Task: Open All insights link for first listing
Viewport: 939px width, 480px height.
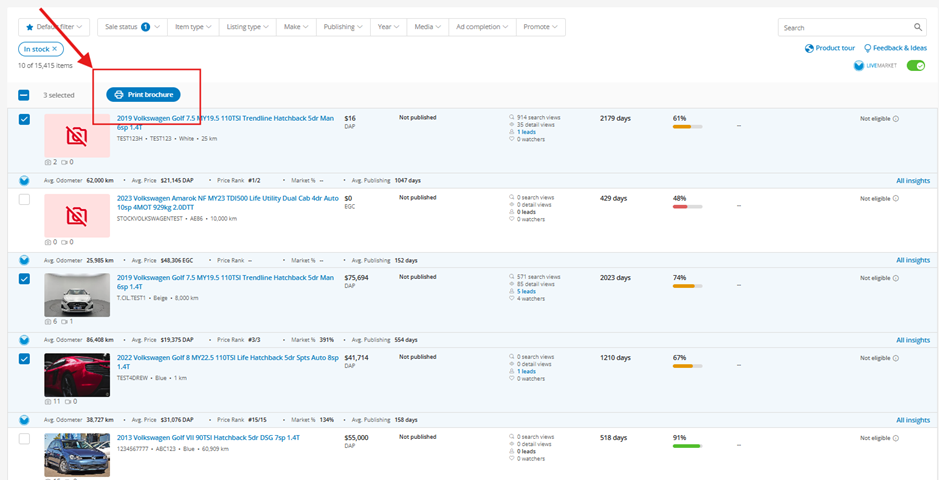Action: [x=912, y=180]
